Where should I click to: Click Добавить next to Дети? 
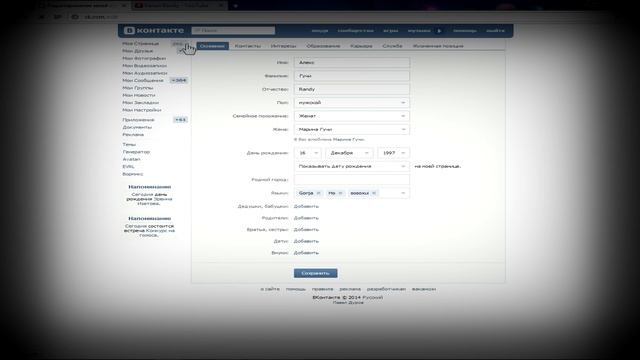[x=306, y=241]
